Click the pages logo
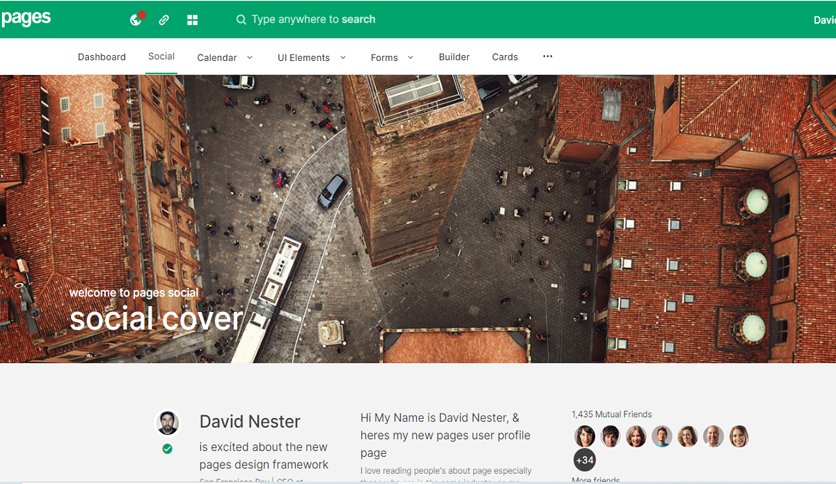The image size is (836, 484). 26,19
